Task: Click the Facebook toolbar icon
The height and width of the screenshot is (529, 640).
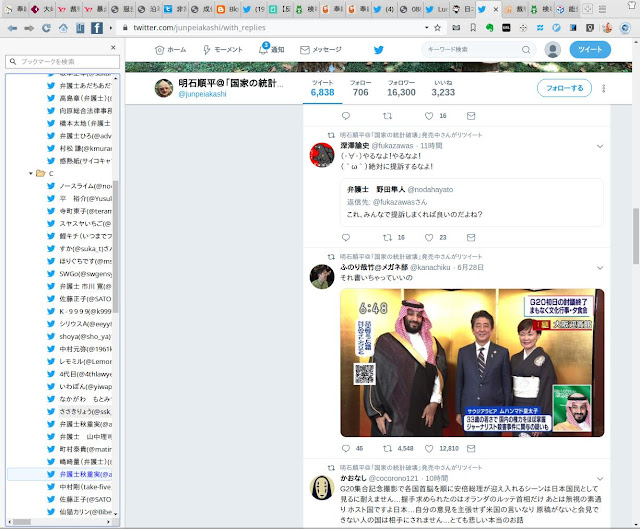Action: (x=97, y=28)
